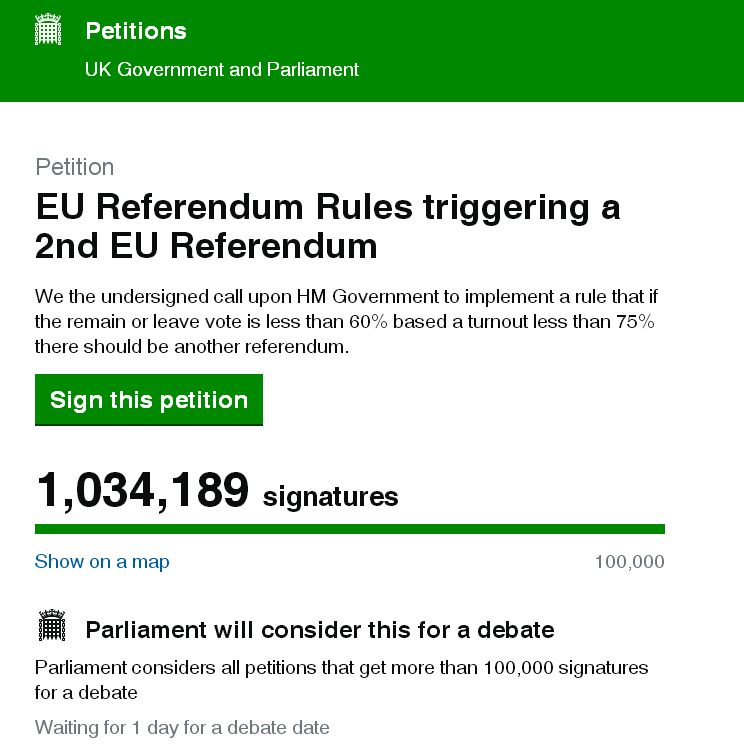The image size is (744, 750).
Task: Click the 100,000 threshold label under the bar
Action: tap(629, 562)
